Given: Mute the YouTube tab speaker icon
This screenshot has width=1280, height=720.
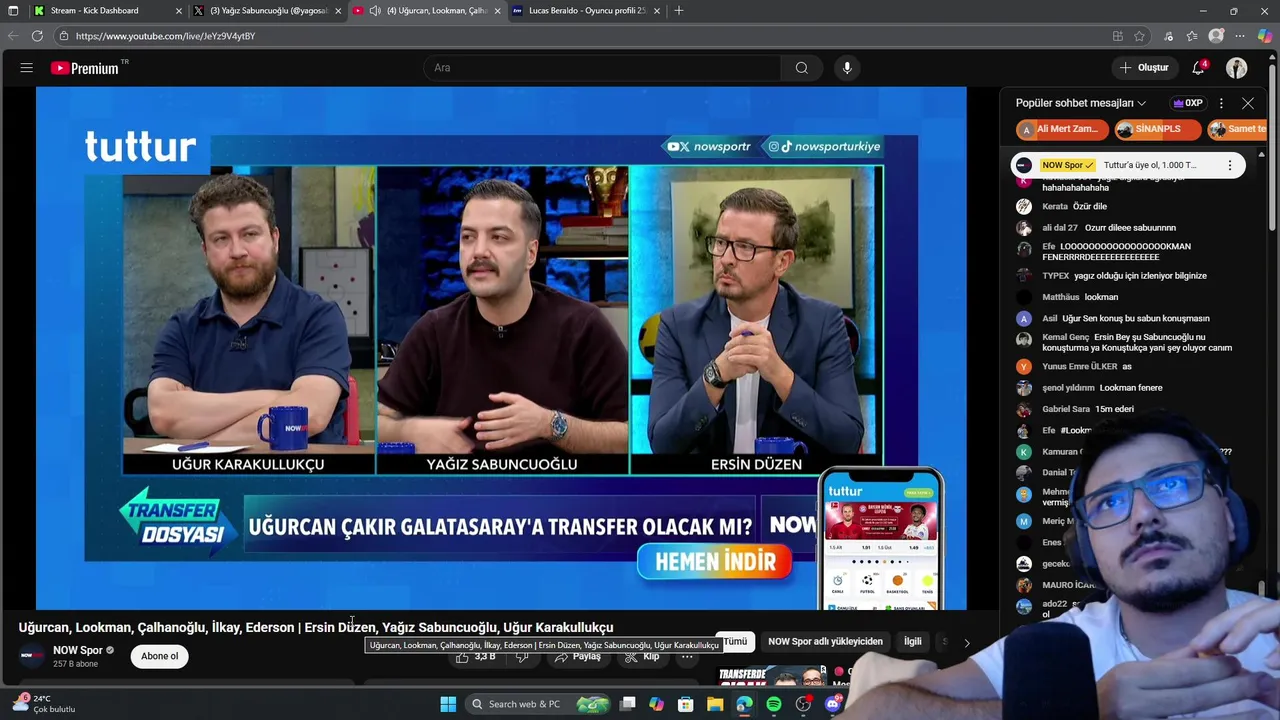Looking at the screenshot, I should click(x=375, y=11).
